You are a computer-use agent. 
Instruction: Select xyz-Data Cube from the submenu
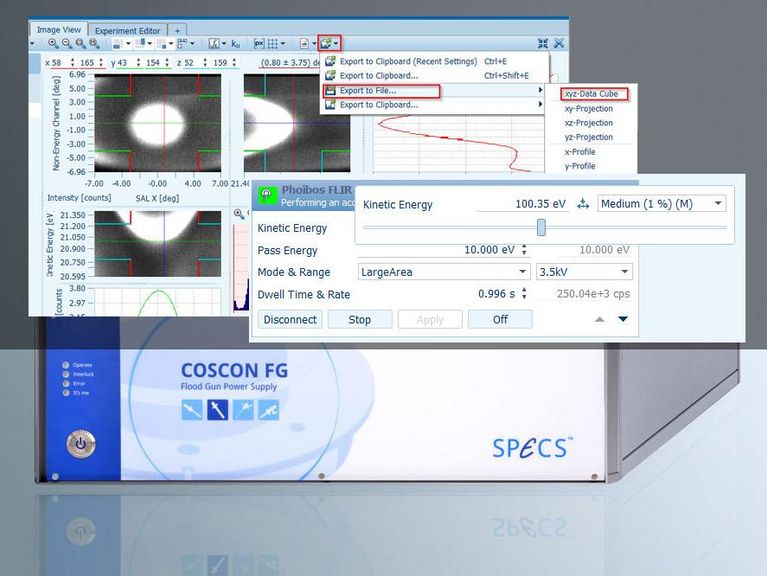[x=591, y=94]
